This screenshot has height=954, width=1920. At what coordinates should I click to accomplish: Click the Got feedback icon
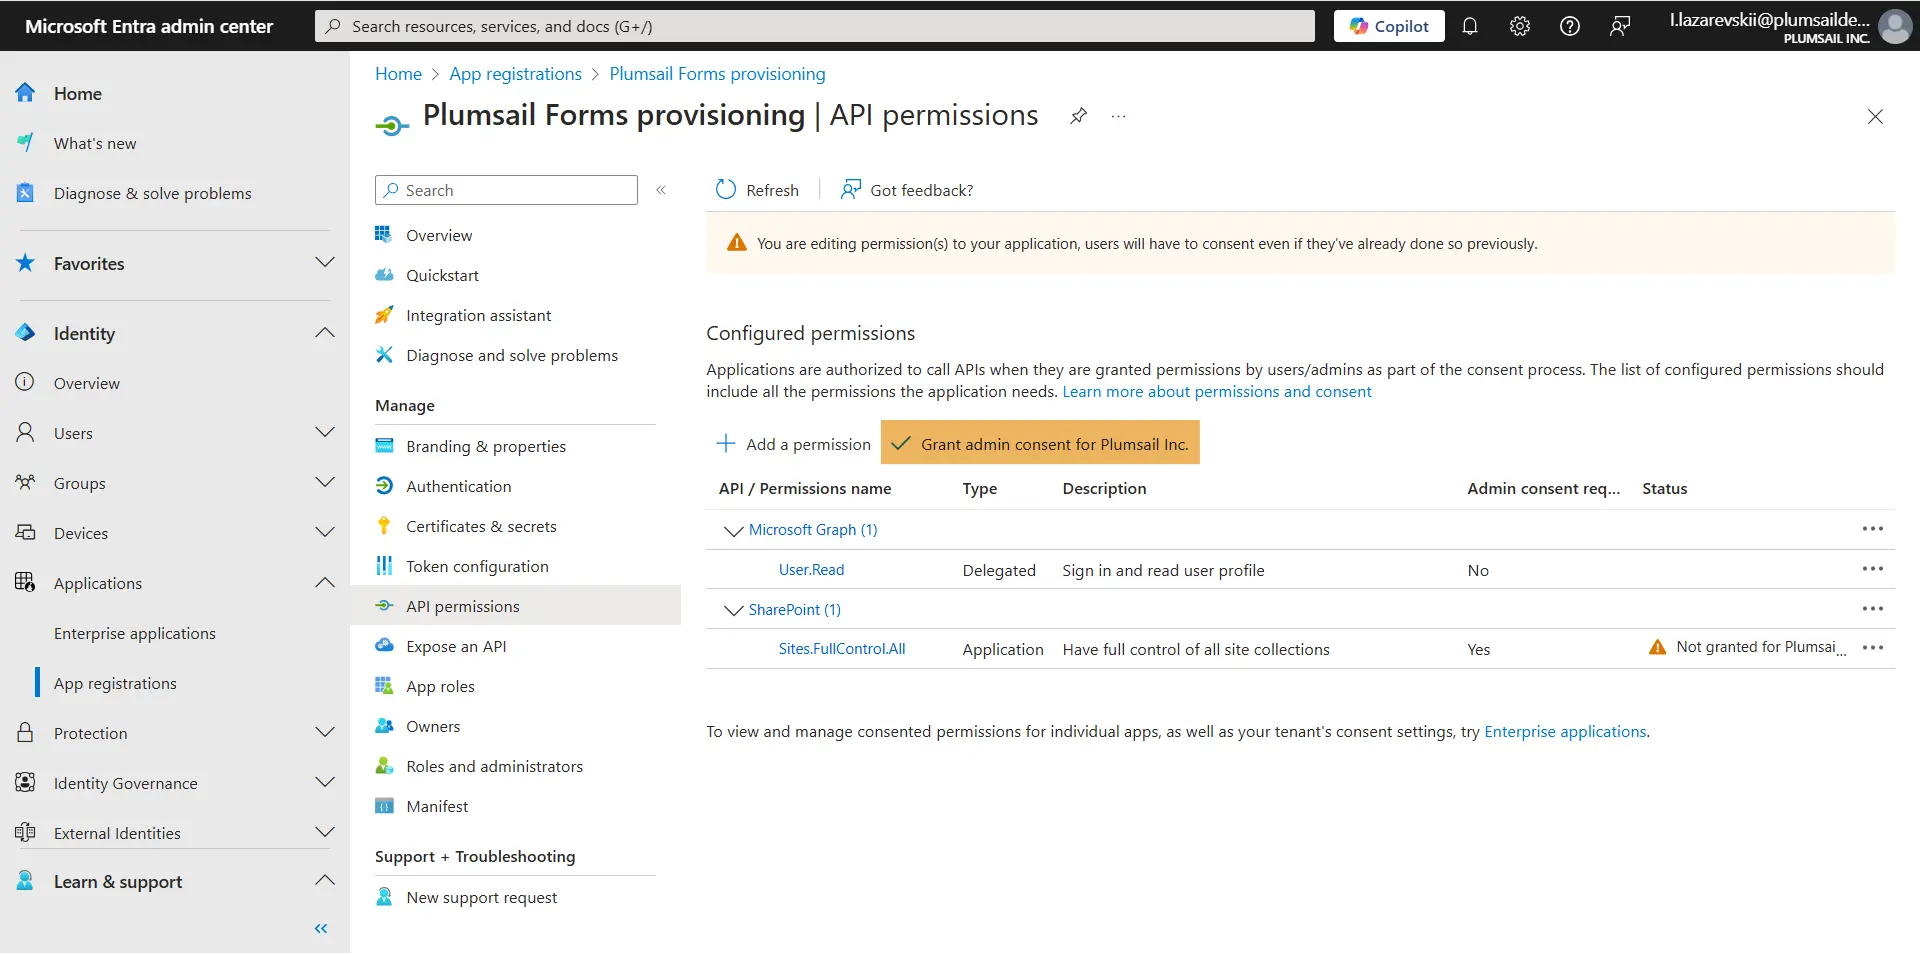tap(851, 189)
